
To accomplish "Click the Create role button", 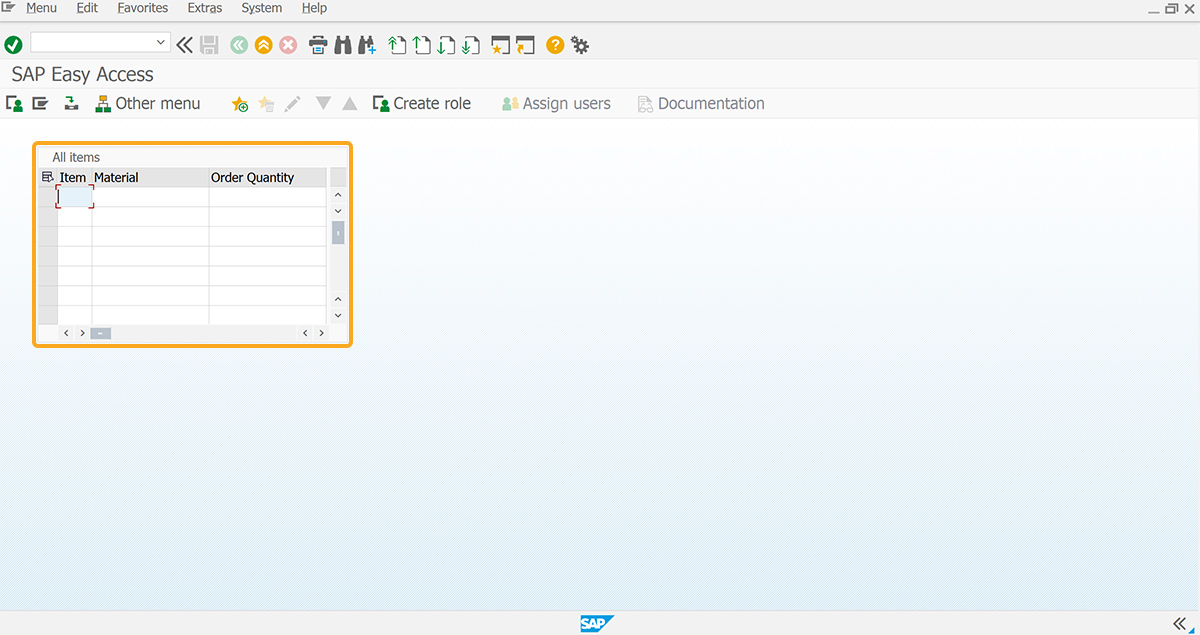I will pos(421,103).
